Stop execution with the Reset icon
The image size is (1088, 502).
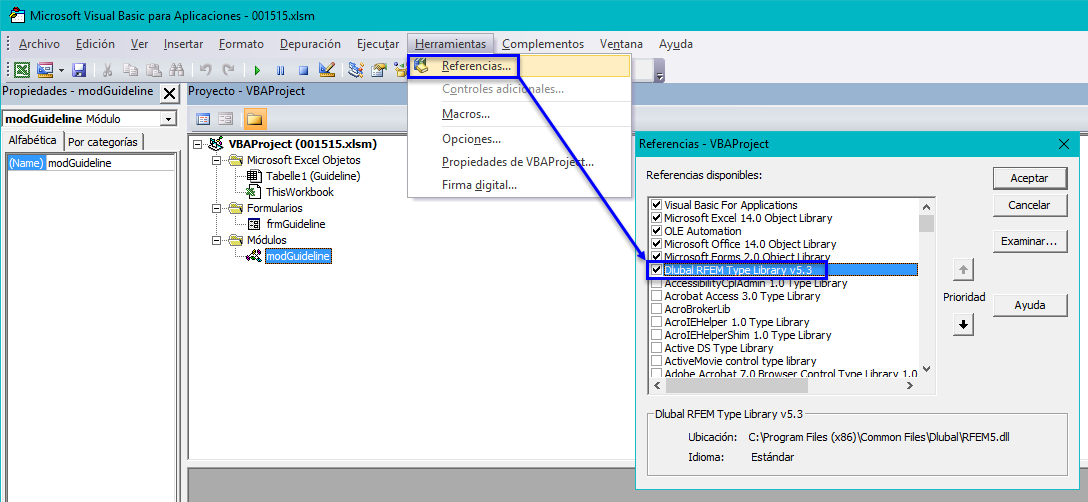pyautogui.click(x=303, y=70)
